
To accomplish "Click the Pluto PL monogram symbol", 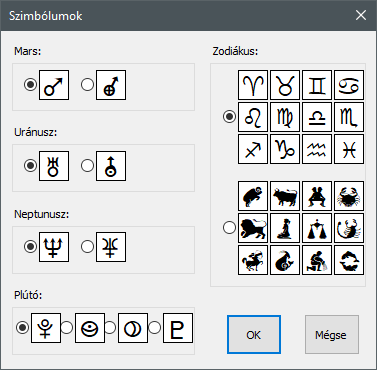I will coord(178,328).
